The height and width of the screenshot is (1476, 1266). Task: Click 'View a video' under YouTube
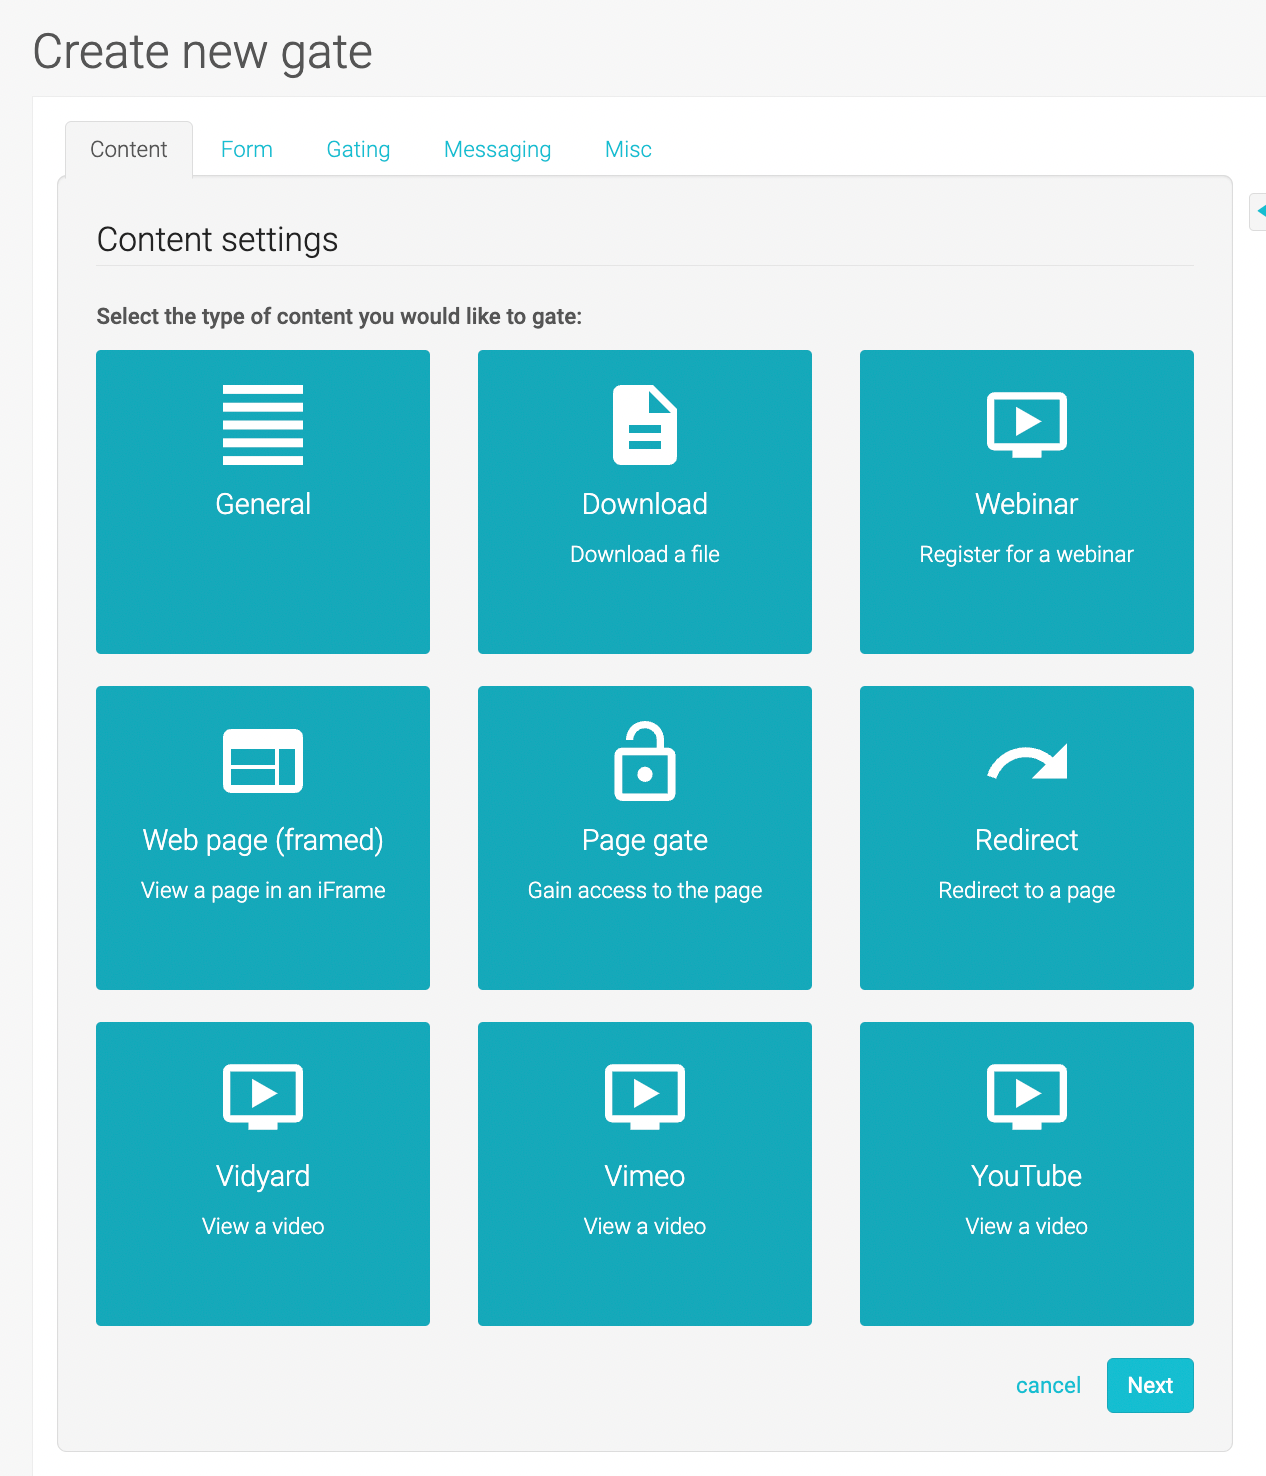tap(1027, 1226)
